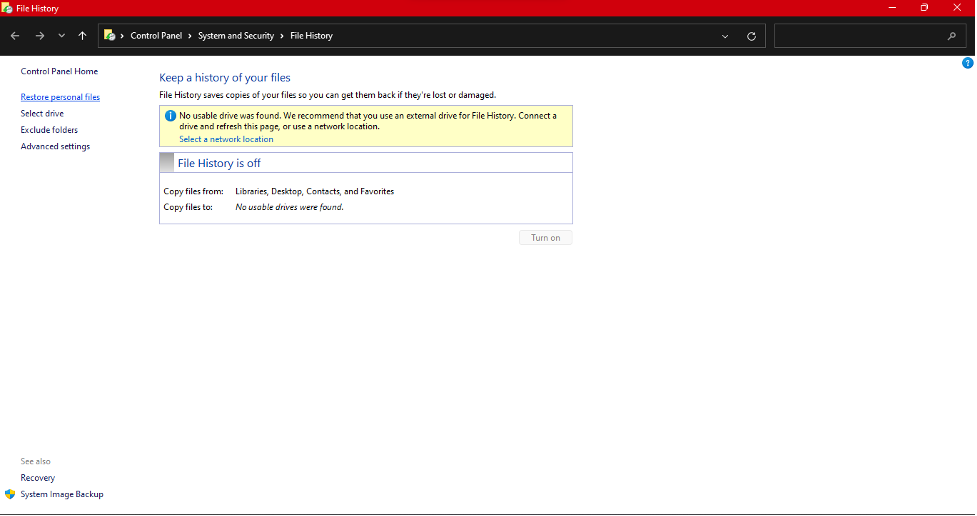
Task: Click the info icon in yellow notice
Action: pyautogui.click(x=170, y=116)
